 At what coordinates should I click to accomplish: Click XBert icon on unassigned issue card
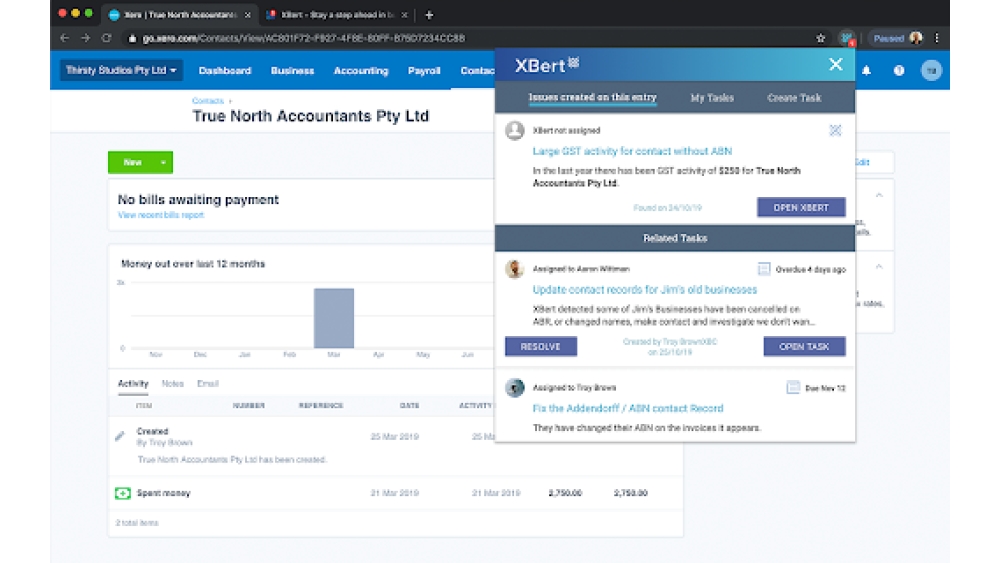click(x=835, y=131)
